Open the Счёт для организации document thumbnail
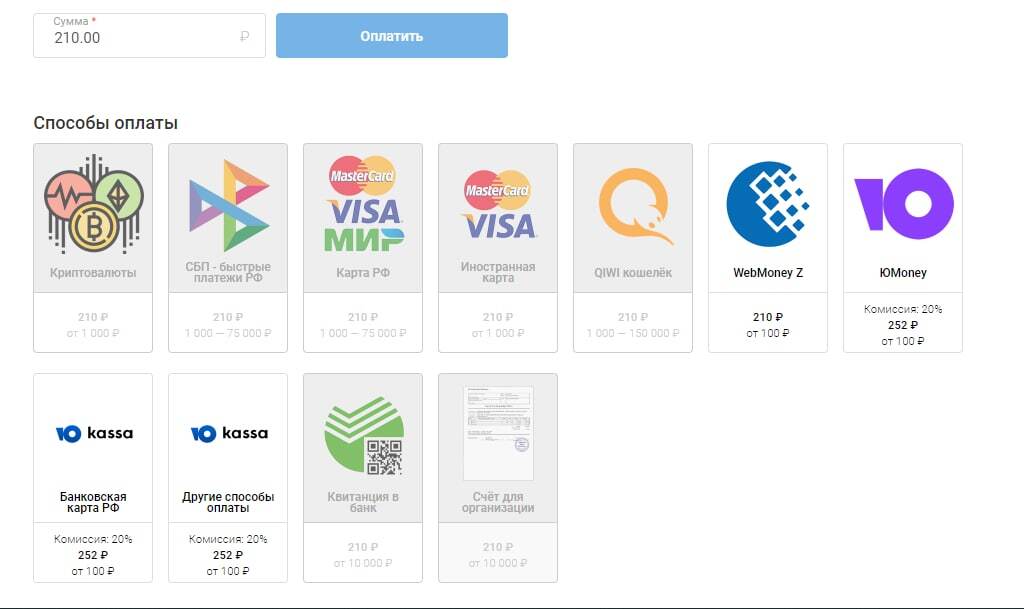1024x609 pixels. pos(498,433)
